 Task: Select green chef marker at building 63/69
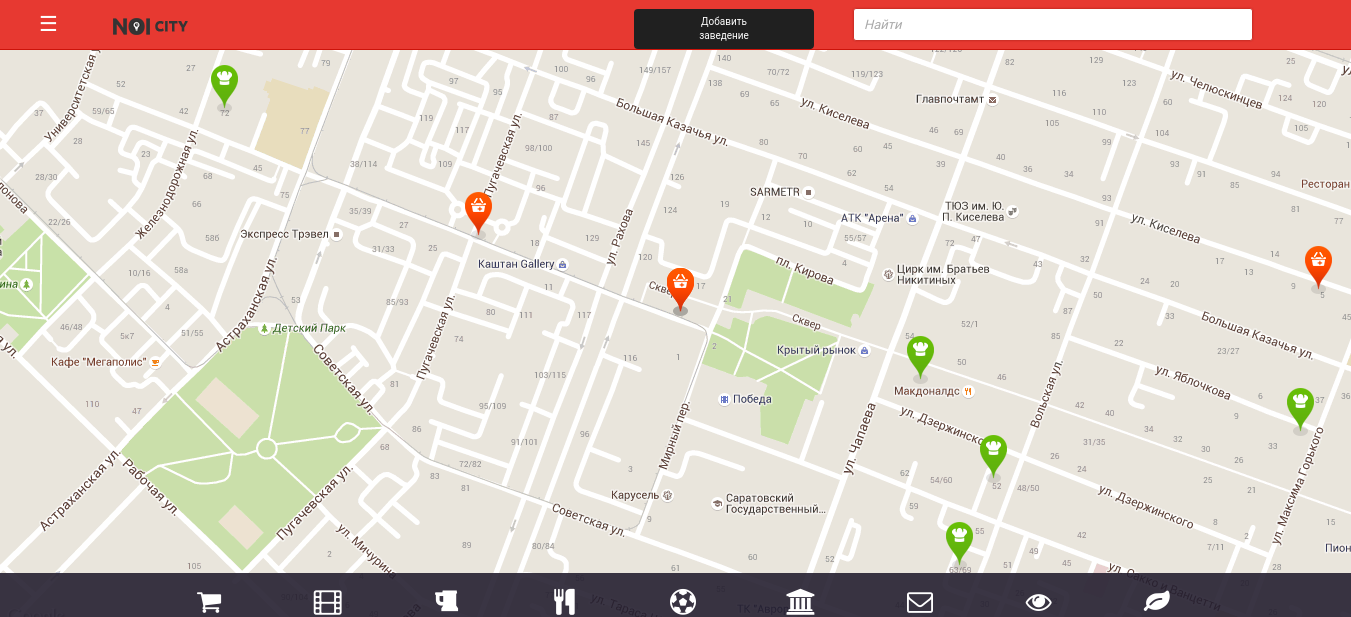960,543
